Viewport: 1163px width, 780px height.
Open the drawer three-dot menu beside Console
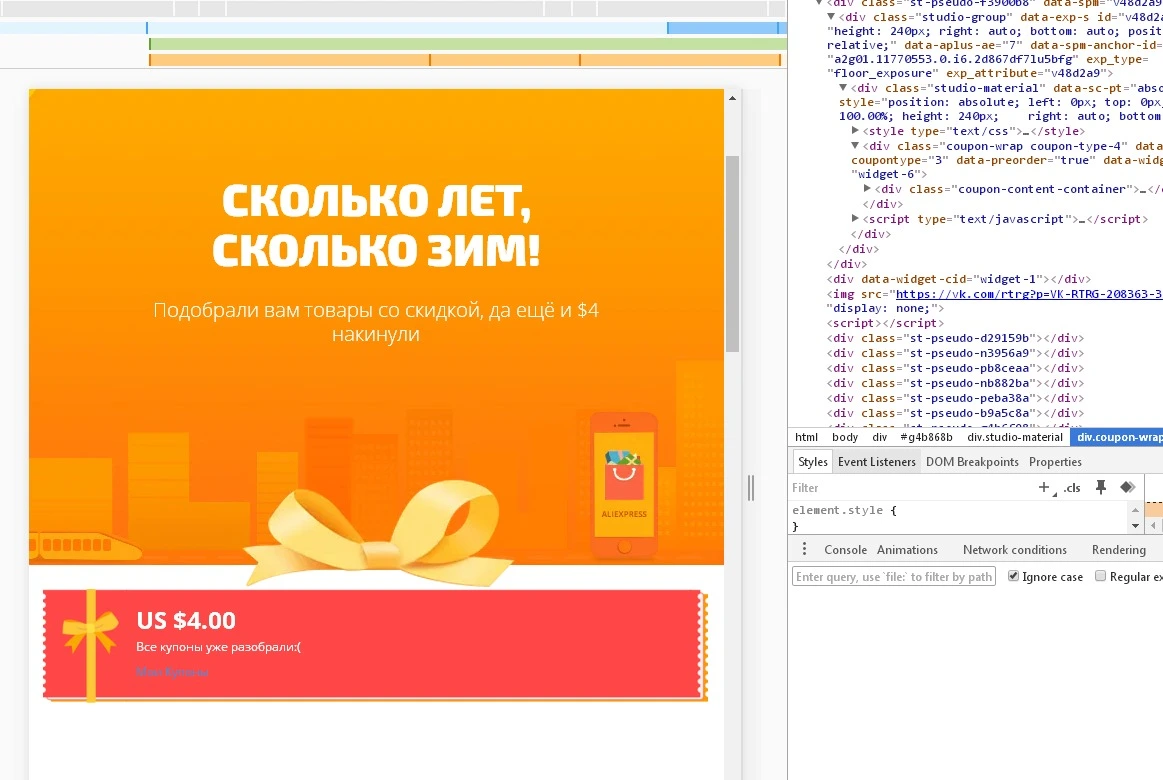(x=805, y=549)
